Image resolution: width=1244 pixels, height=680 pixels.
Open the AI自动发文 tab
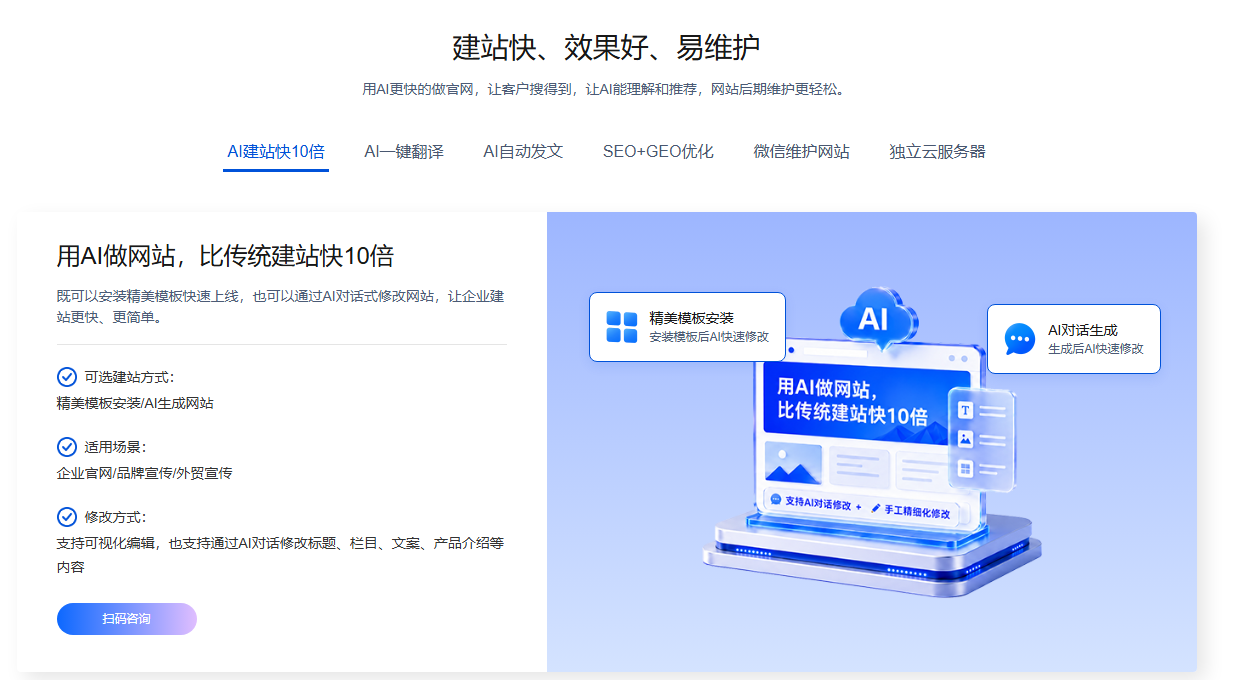(x=523, y=152)
